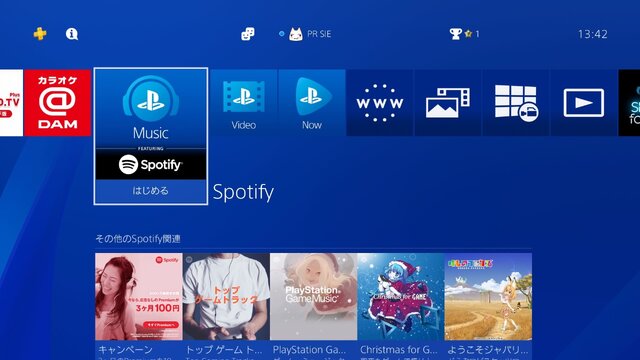Open the PlayStation Plus icon
Viewport: 640px width, 360px height.
(40, 34)
